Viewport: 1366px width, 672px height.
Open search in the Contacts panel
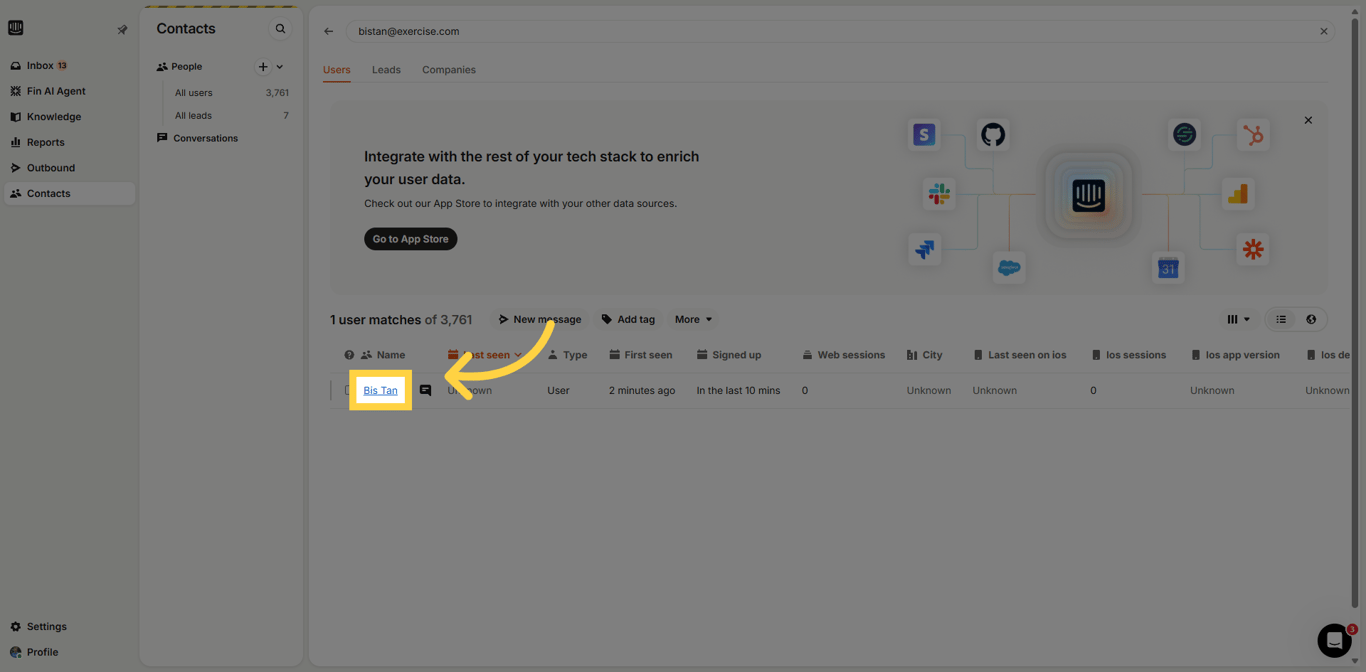281,28
